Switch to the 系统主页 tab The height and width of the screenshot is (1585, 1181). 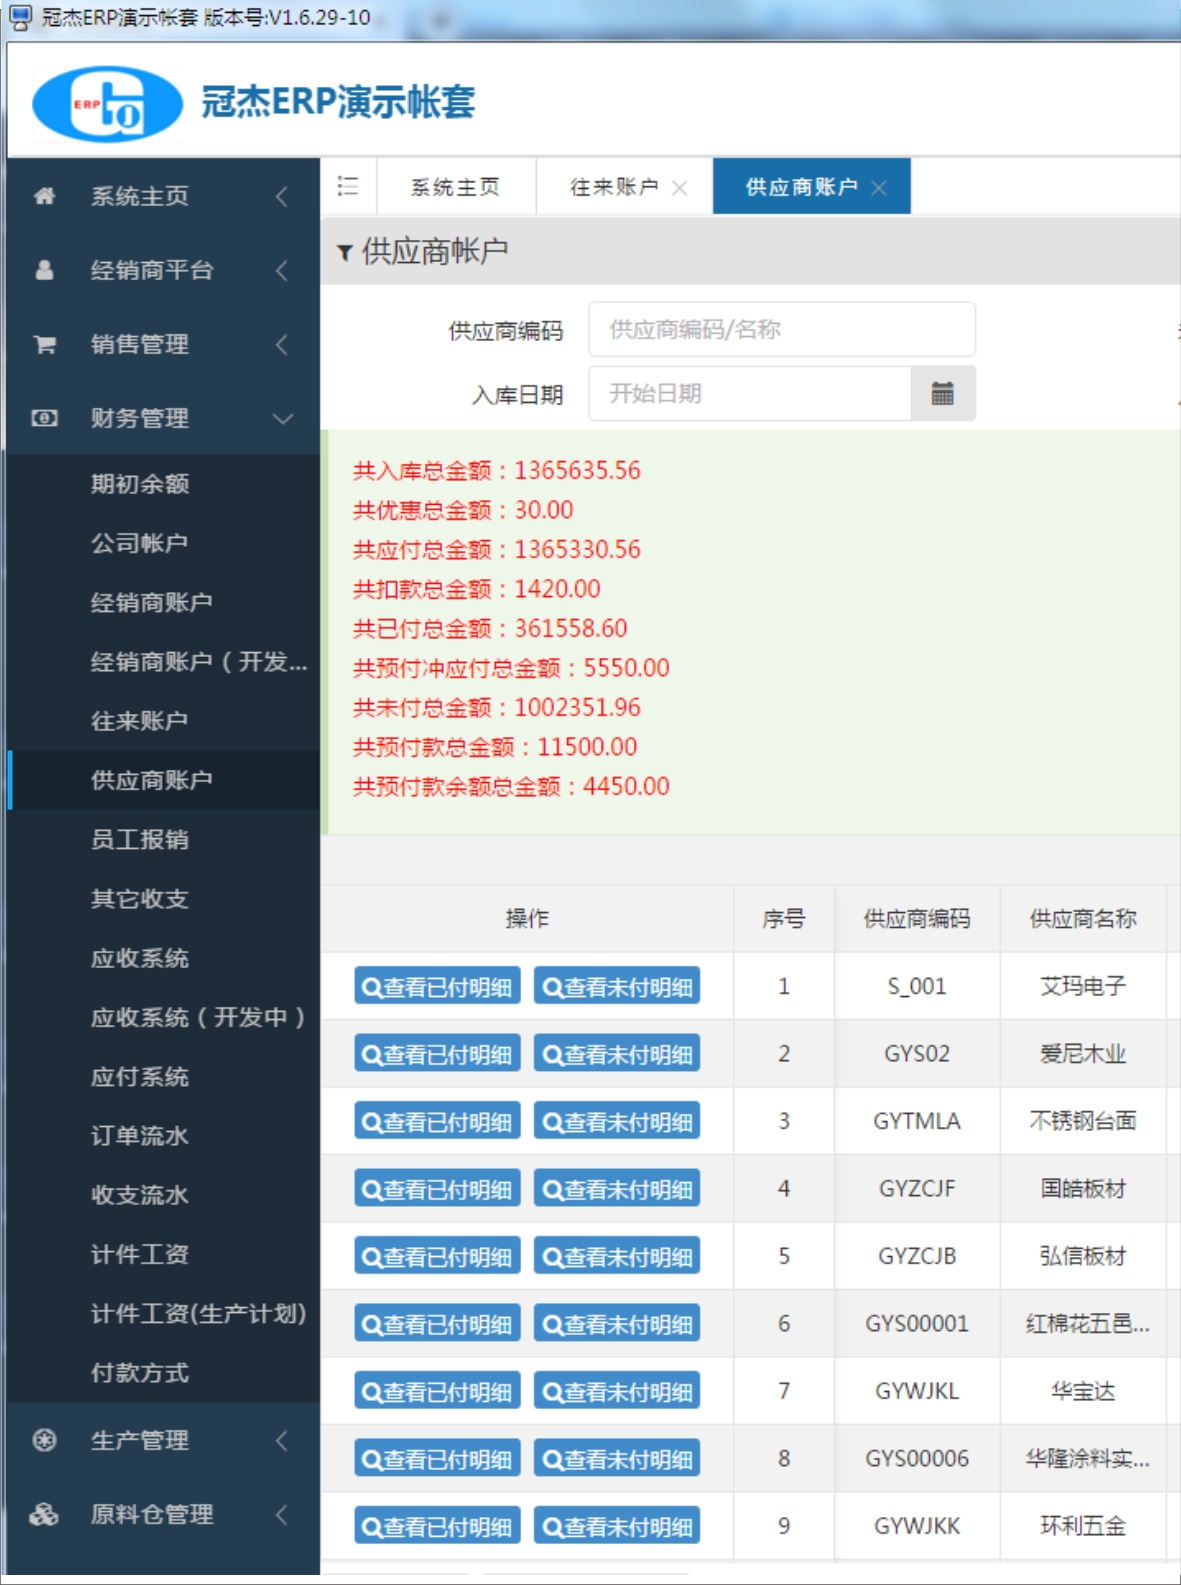point(455,187)
